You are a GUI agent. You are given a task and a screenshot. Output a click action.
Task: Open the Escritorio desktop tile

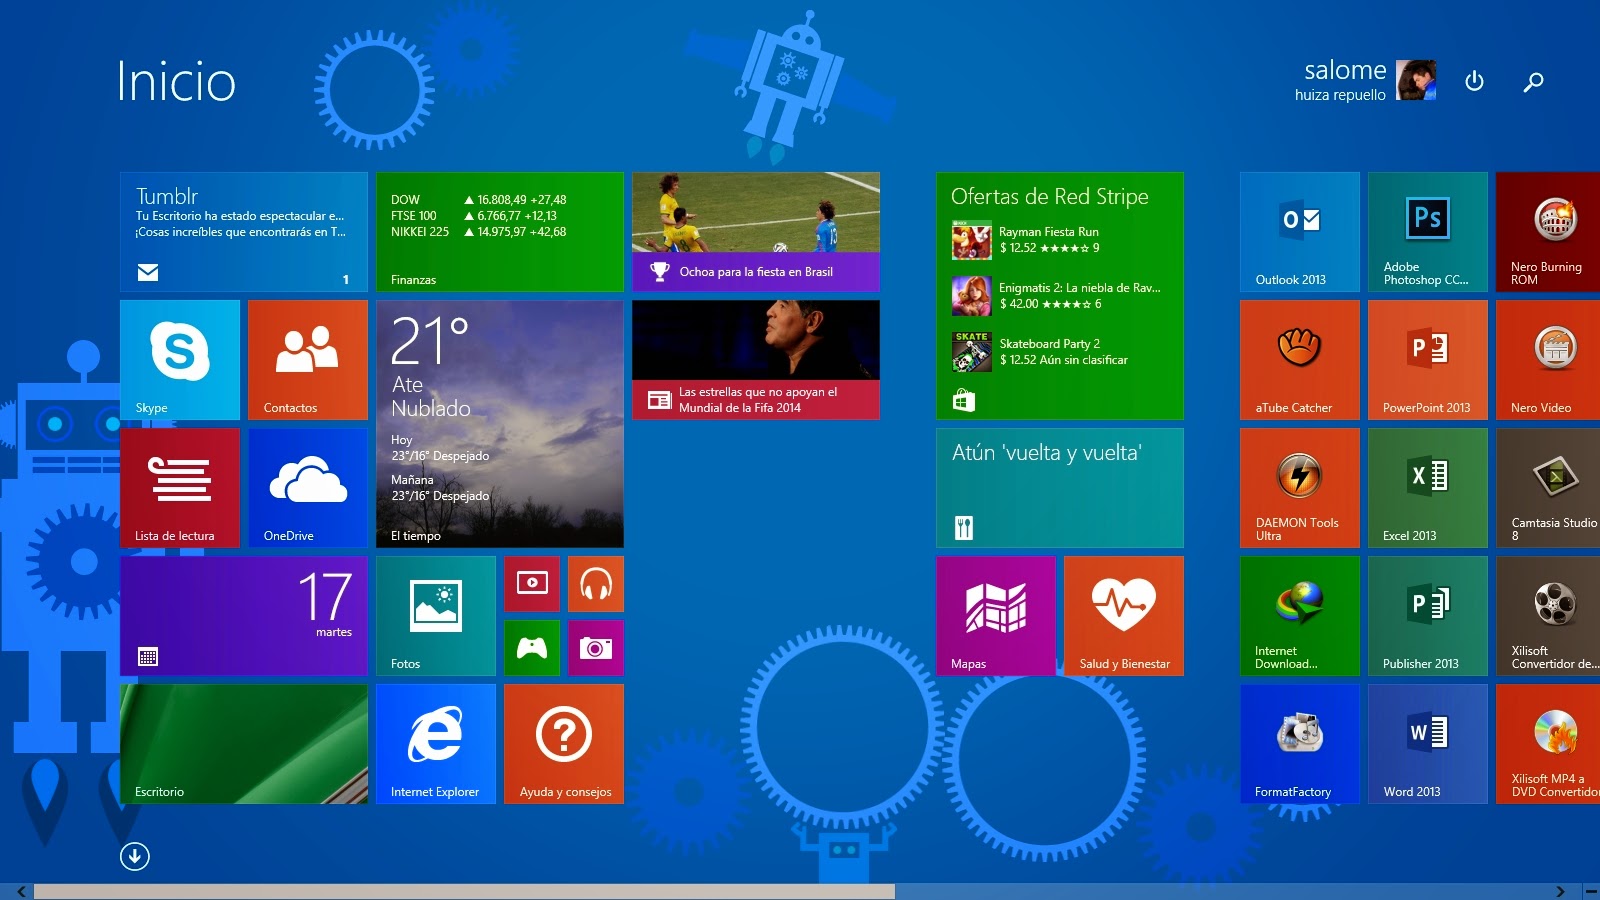click(244, 744)
